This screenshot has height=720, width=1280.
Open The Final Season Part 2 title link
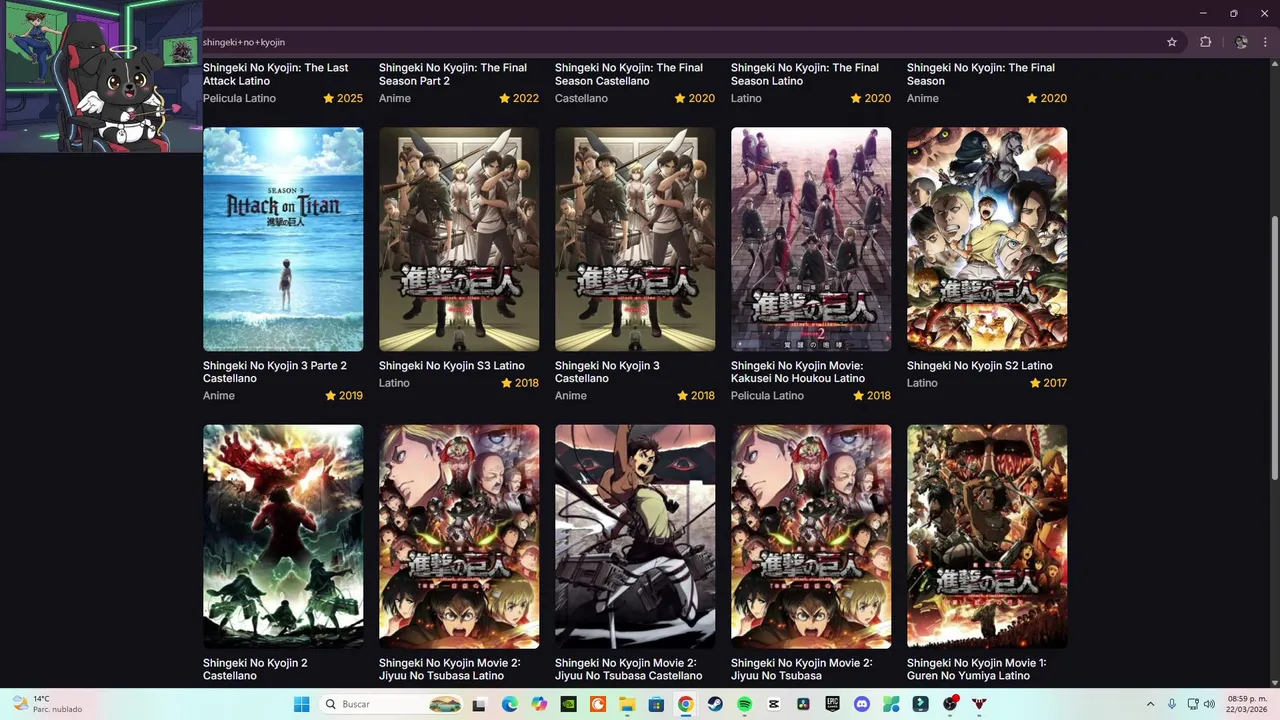coord(453,74)
